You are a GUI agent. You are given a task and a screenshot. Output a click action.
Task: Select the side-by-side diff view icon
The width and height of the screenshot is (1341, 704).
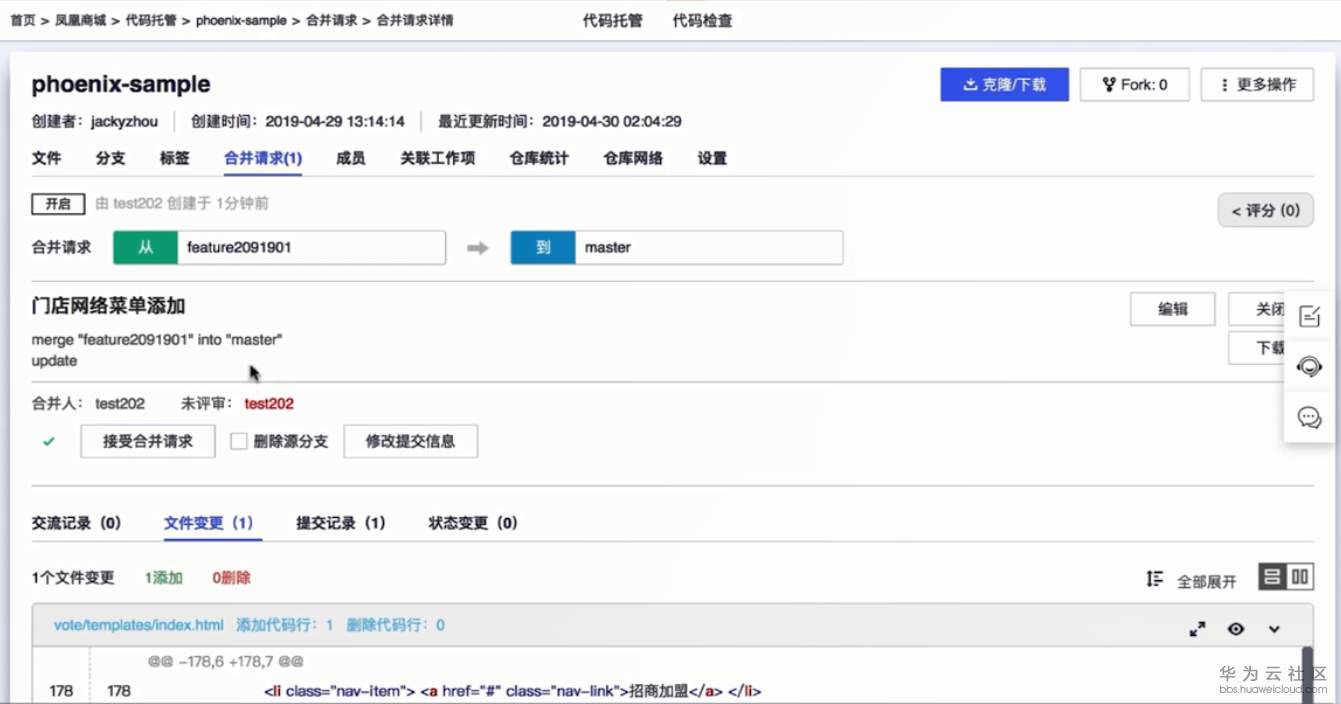tap(1300, 577)
